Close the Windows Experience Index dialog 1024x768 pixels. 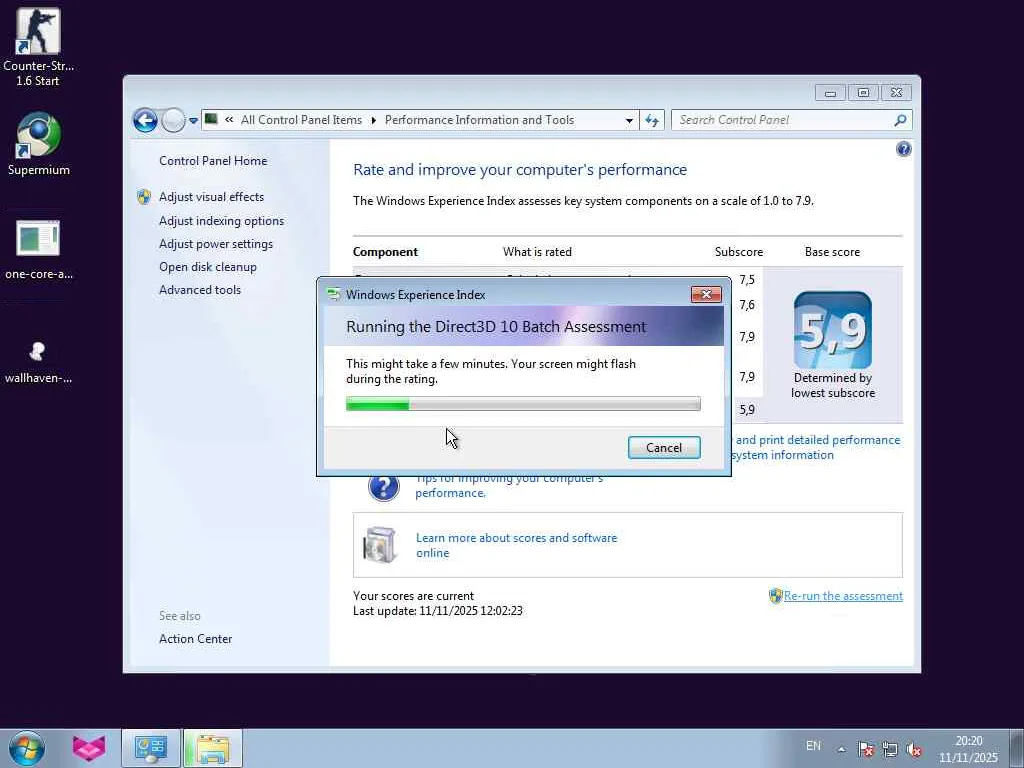coord(706,295)
